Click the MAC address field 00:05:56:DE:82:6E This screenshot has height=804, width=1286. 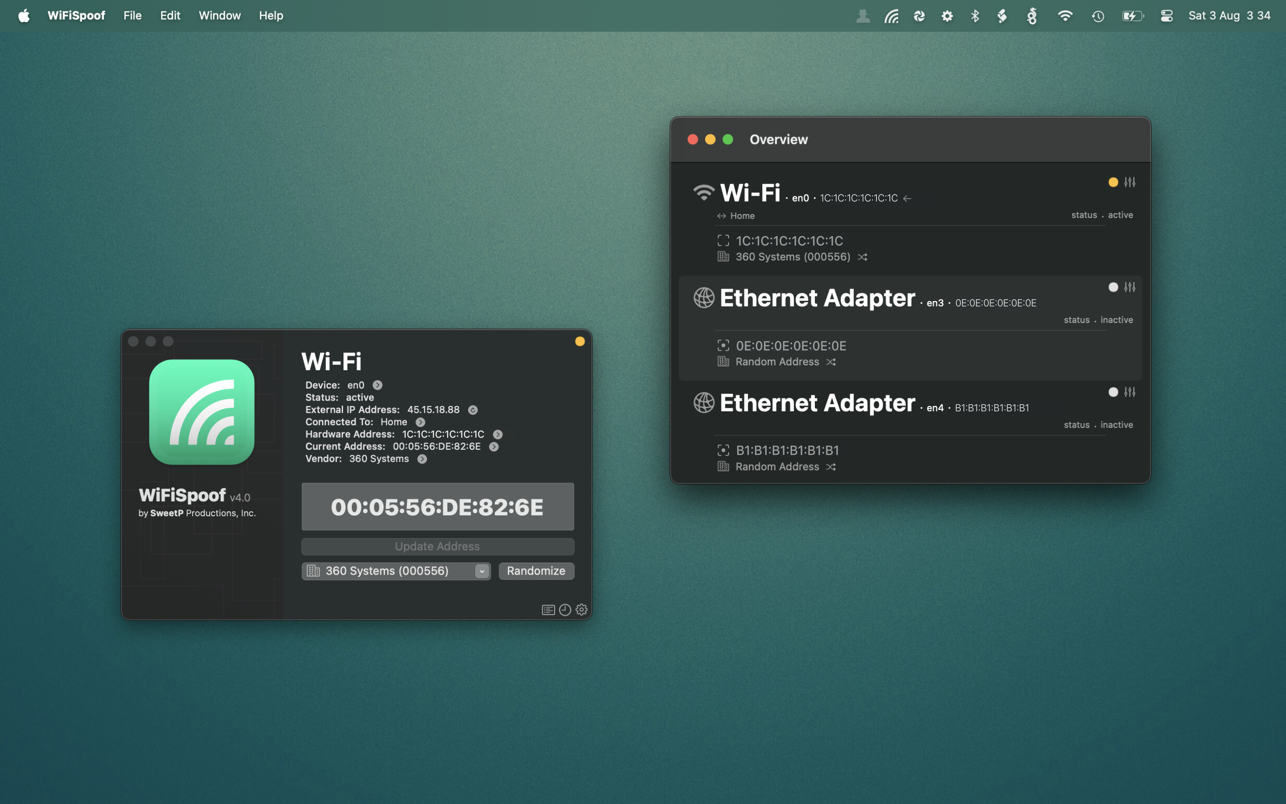pyautogui.click(x=438, y=507)
